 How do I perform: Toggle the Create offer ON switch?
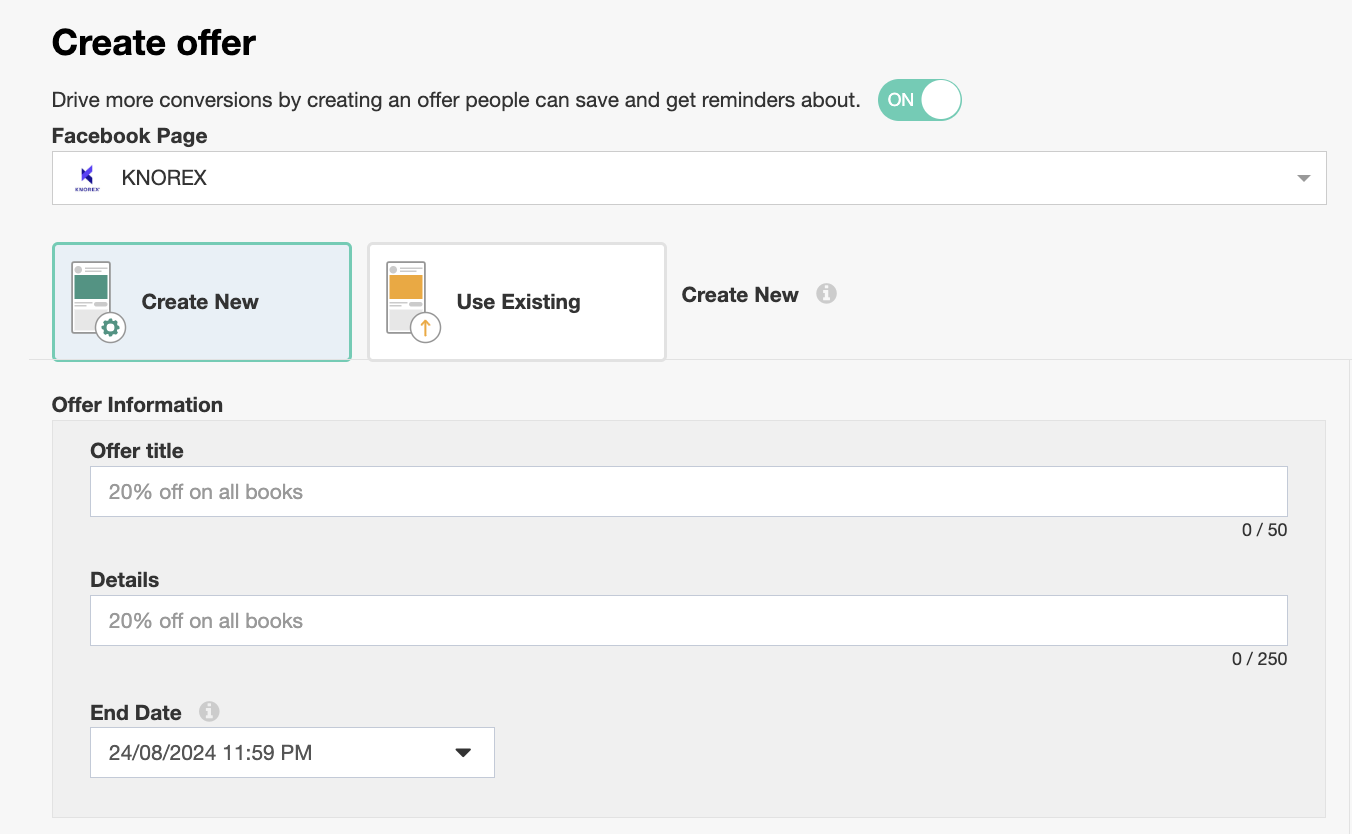pos(919,100)
